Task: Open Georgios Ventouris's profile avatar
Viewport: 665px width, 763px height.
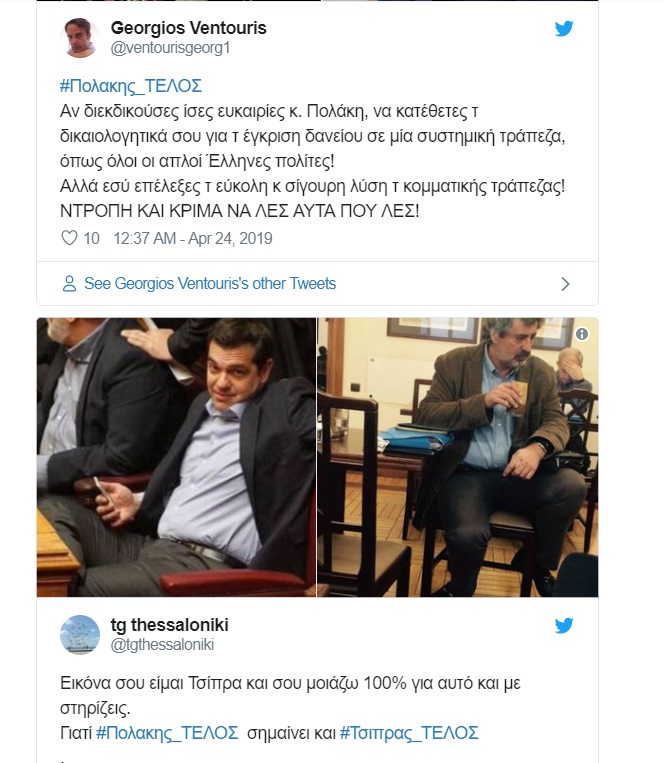Action: [x=80, y=37]
